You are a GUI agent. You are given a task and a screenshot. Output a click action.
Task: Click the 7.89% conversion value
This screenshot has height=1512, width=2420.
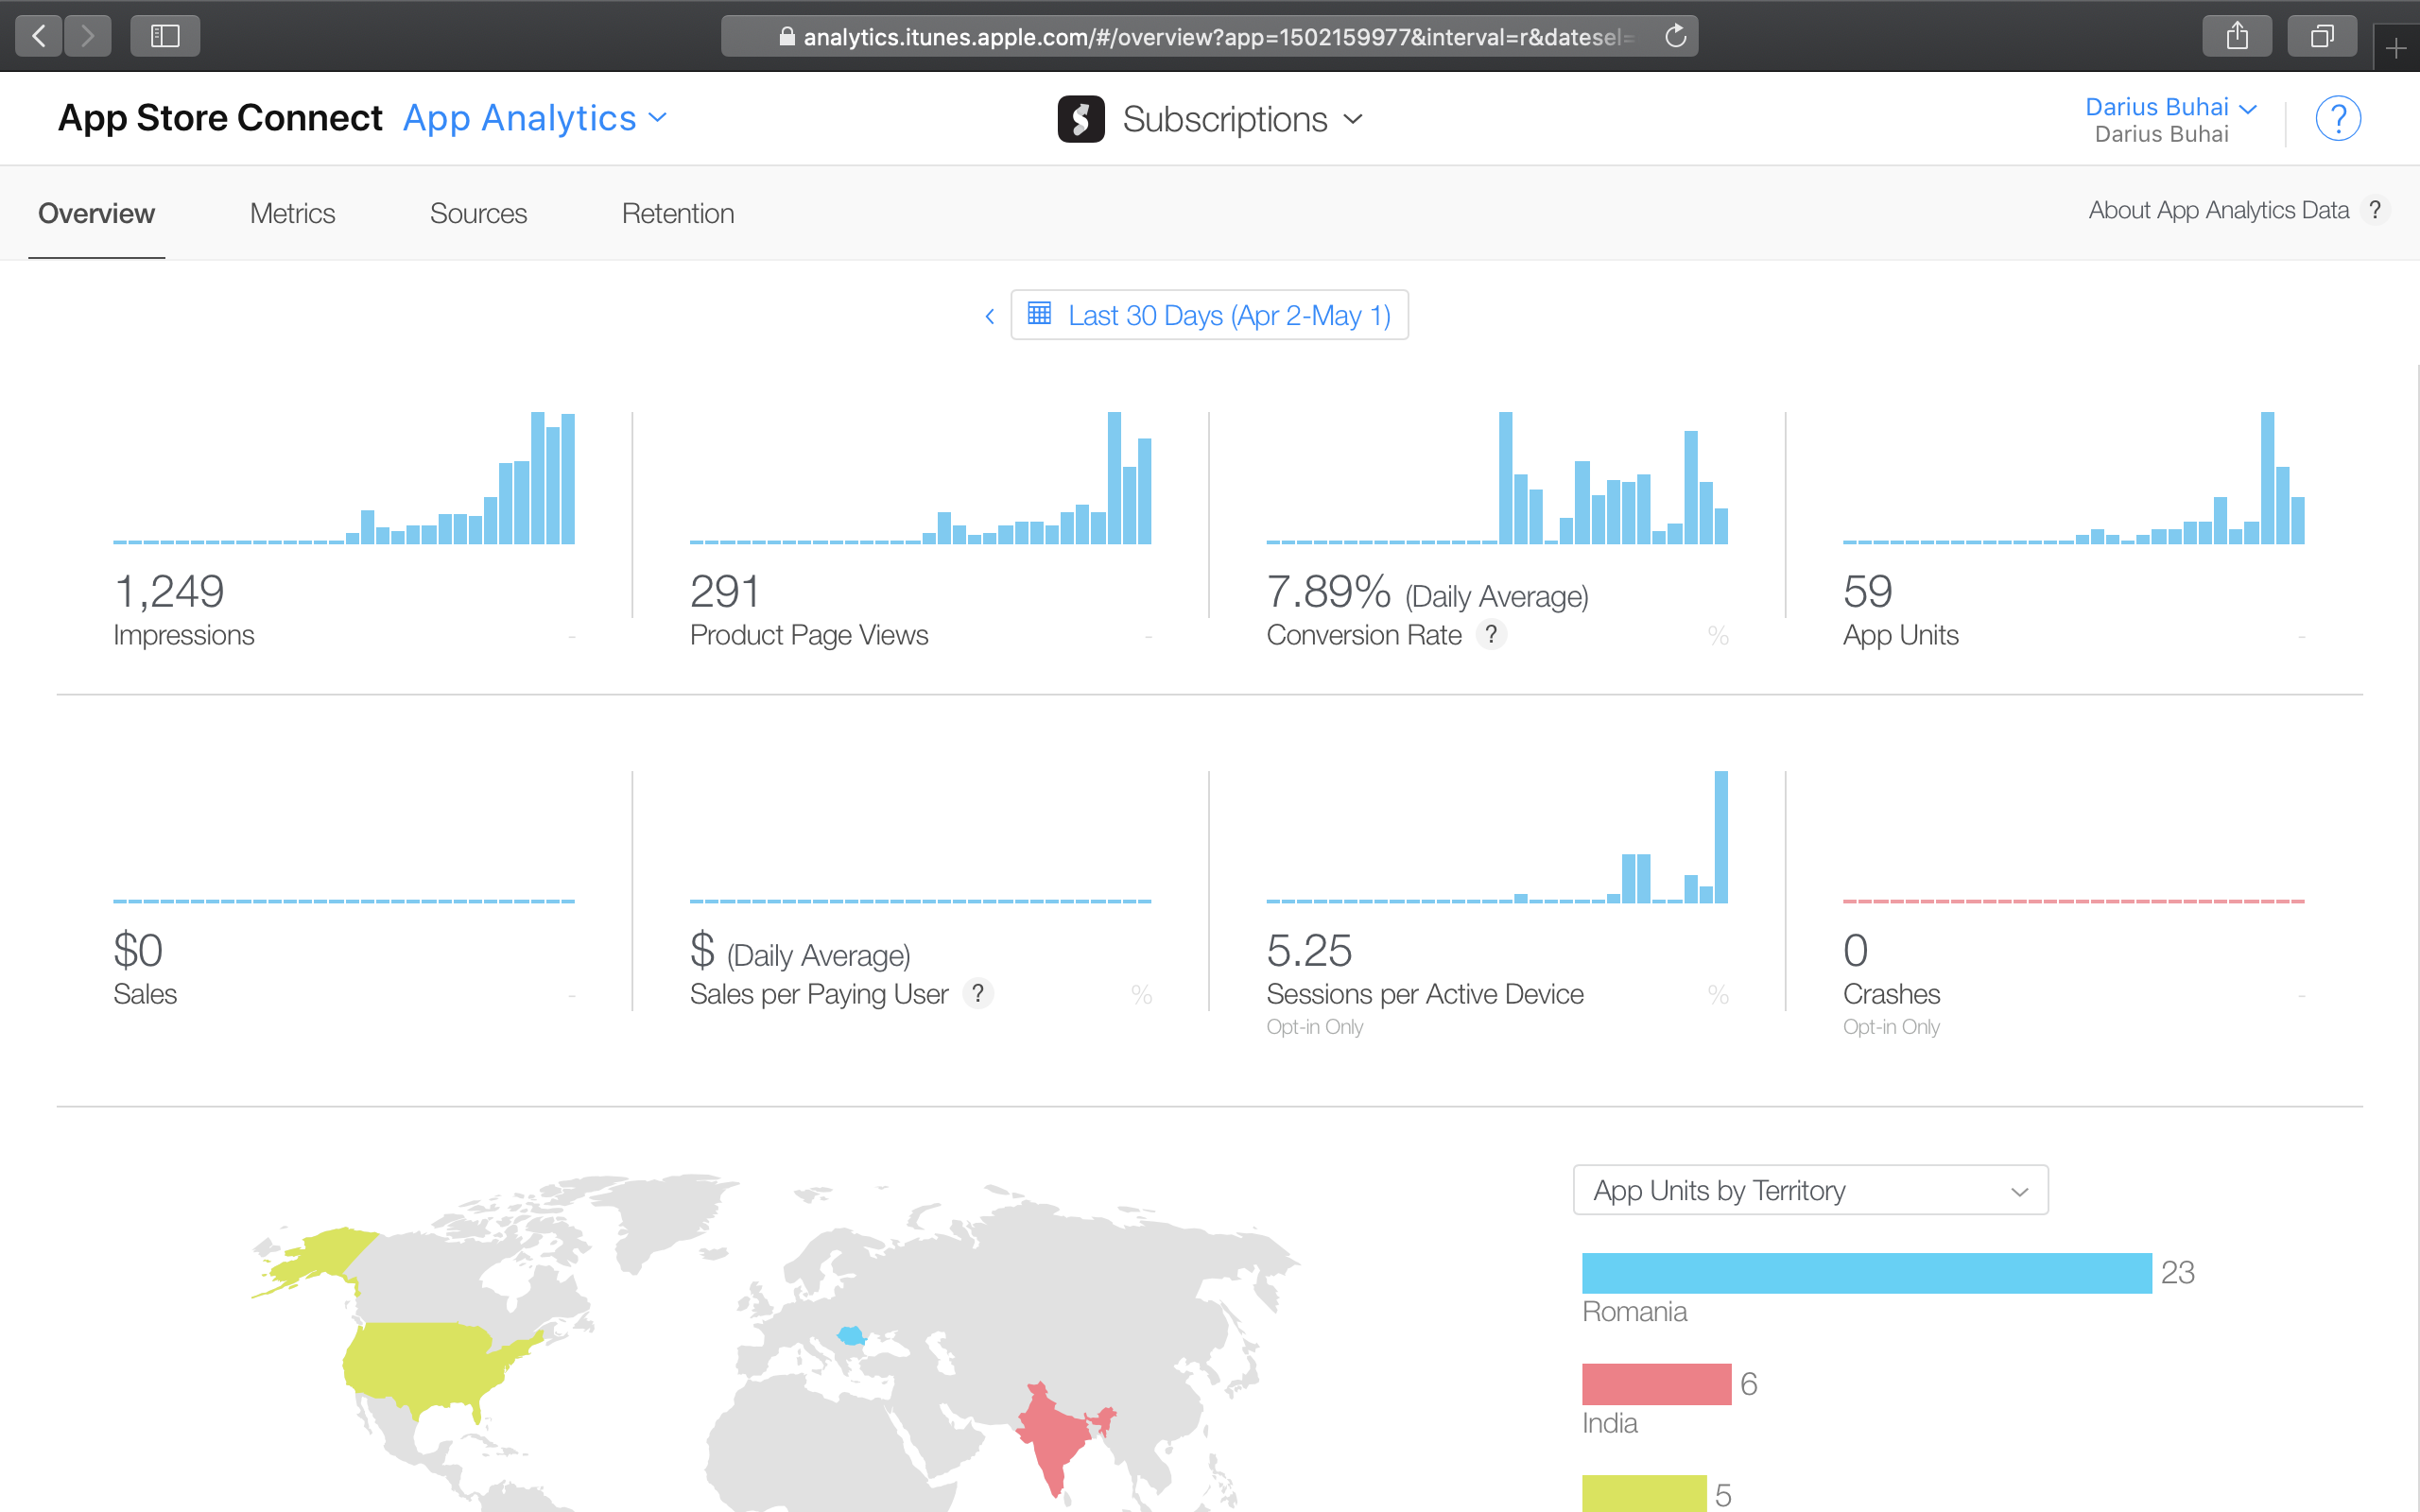[x=1328, y=591]
